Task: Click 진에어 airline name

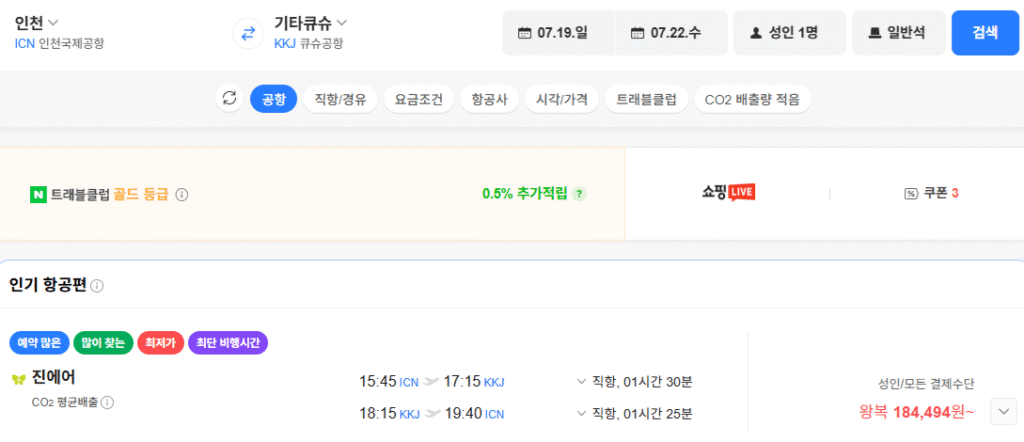Action: pos(54,377)
